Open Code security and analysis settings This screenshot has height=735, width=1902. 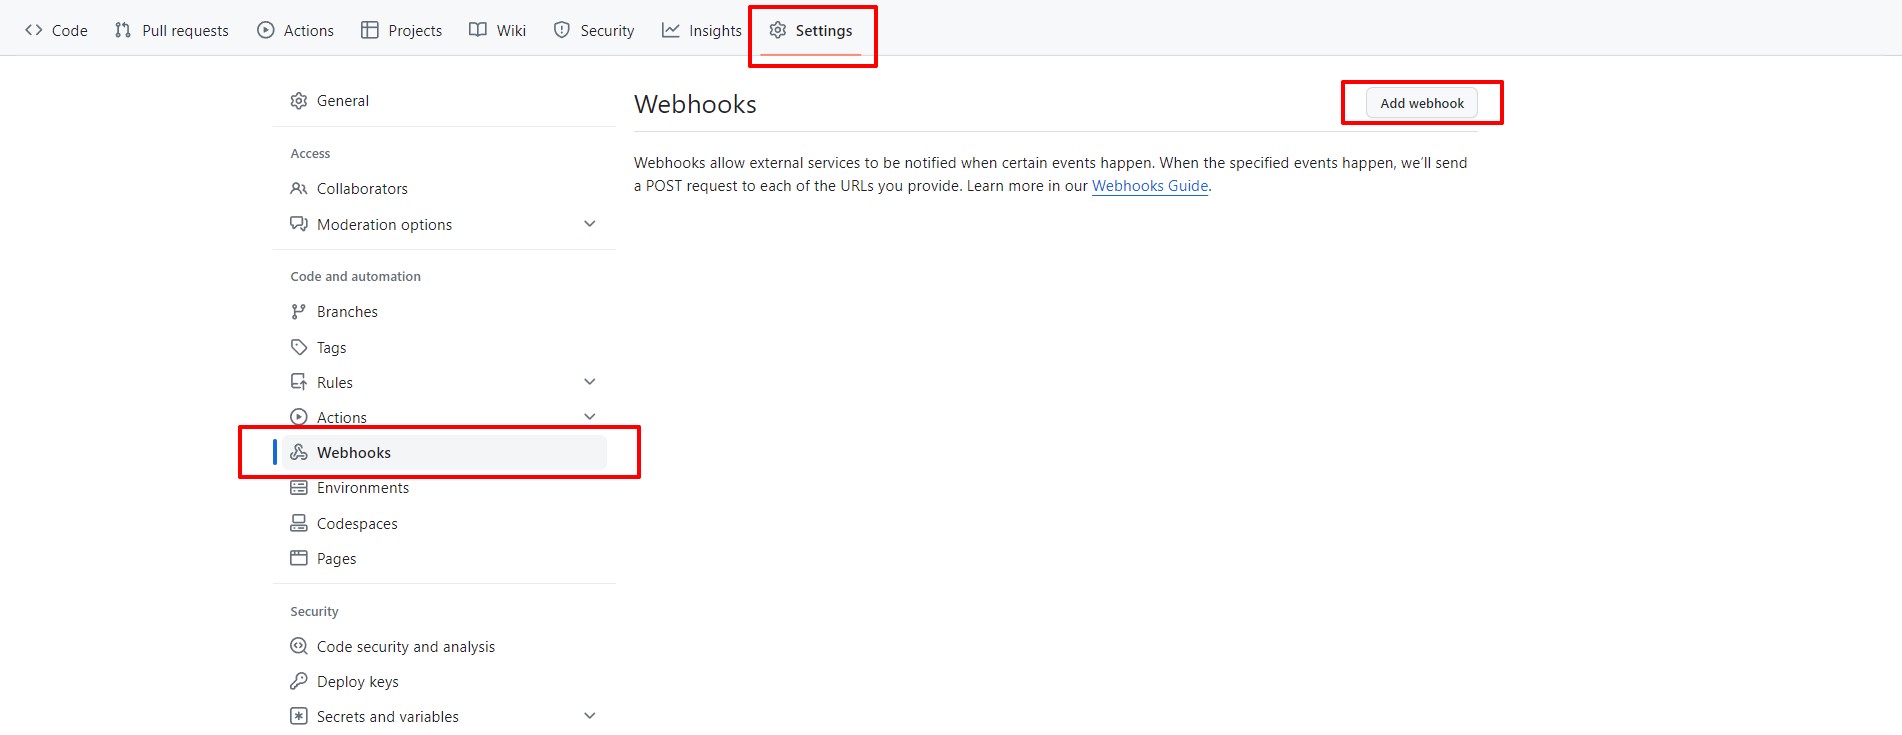405,647
